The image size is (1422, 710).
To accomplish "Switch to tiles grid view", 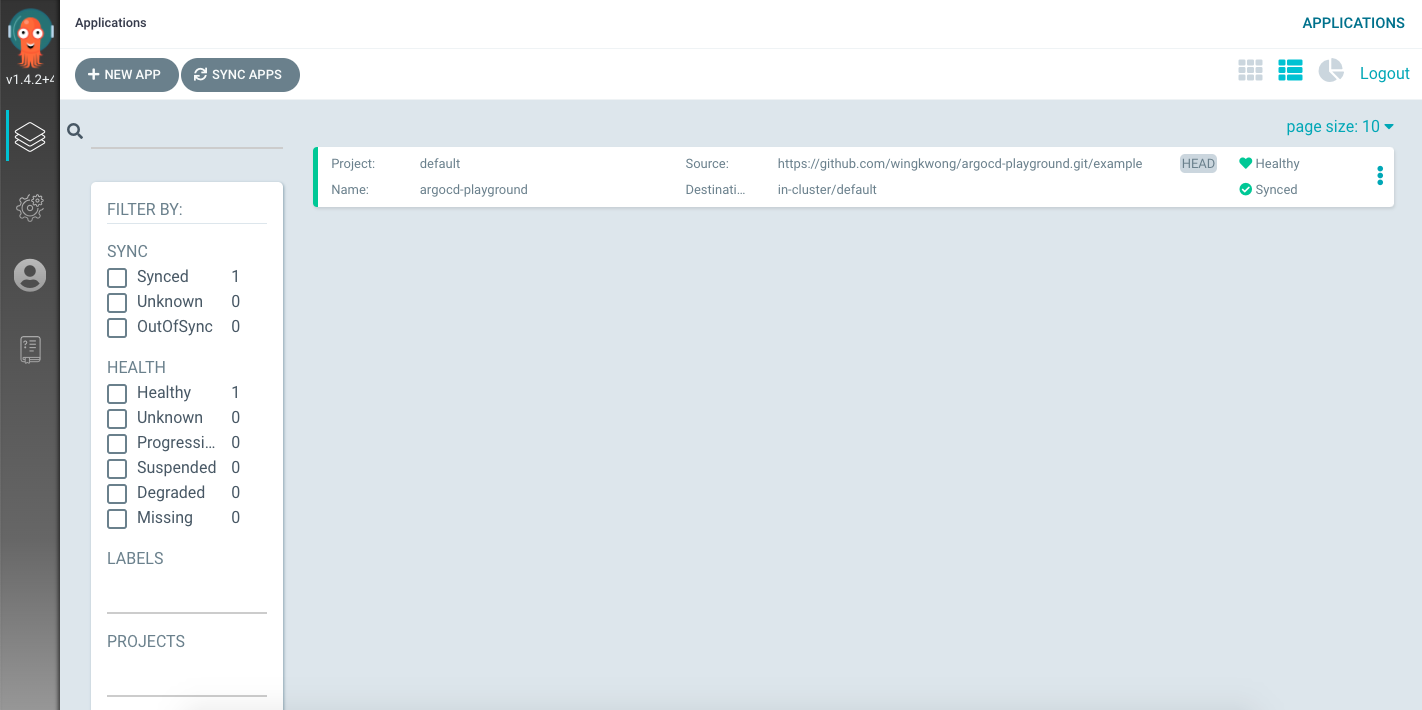I will click(1250, 70).
